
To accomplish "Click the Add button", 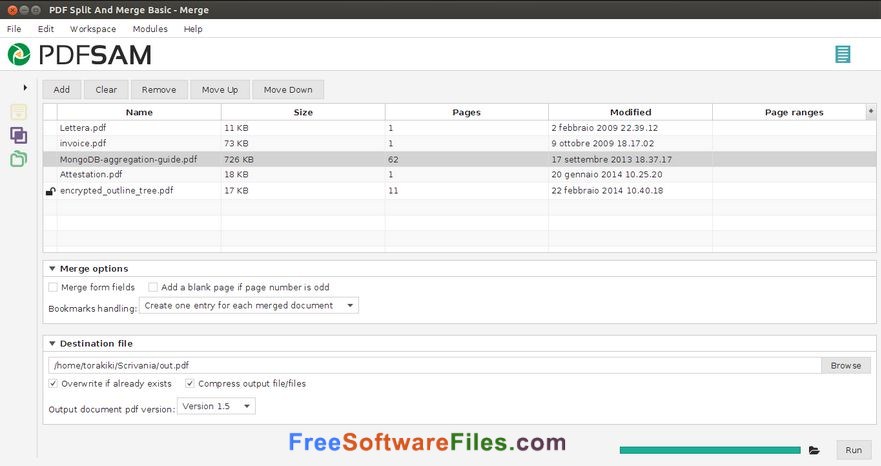I will tap(62, 89).
